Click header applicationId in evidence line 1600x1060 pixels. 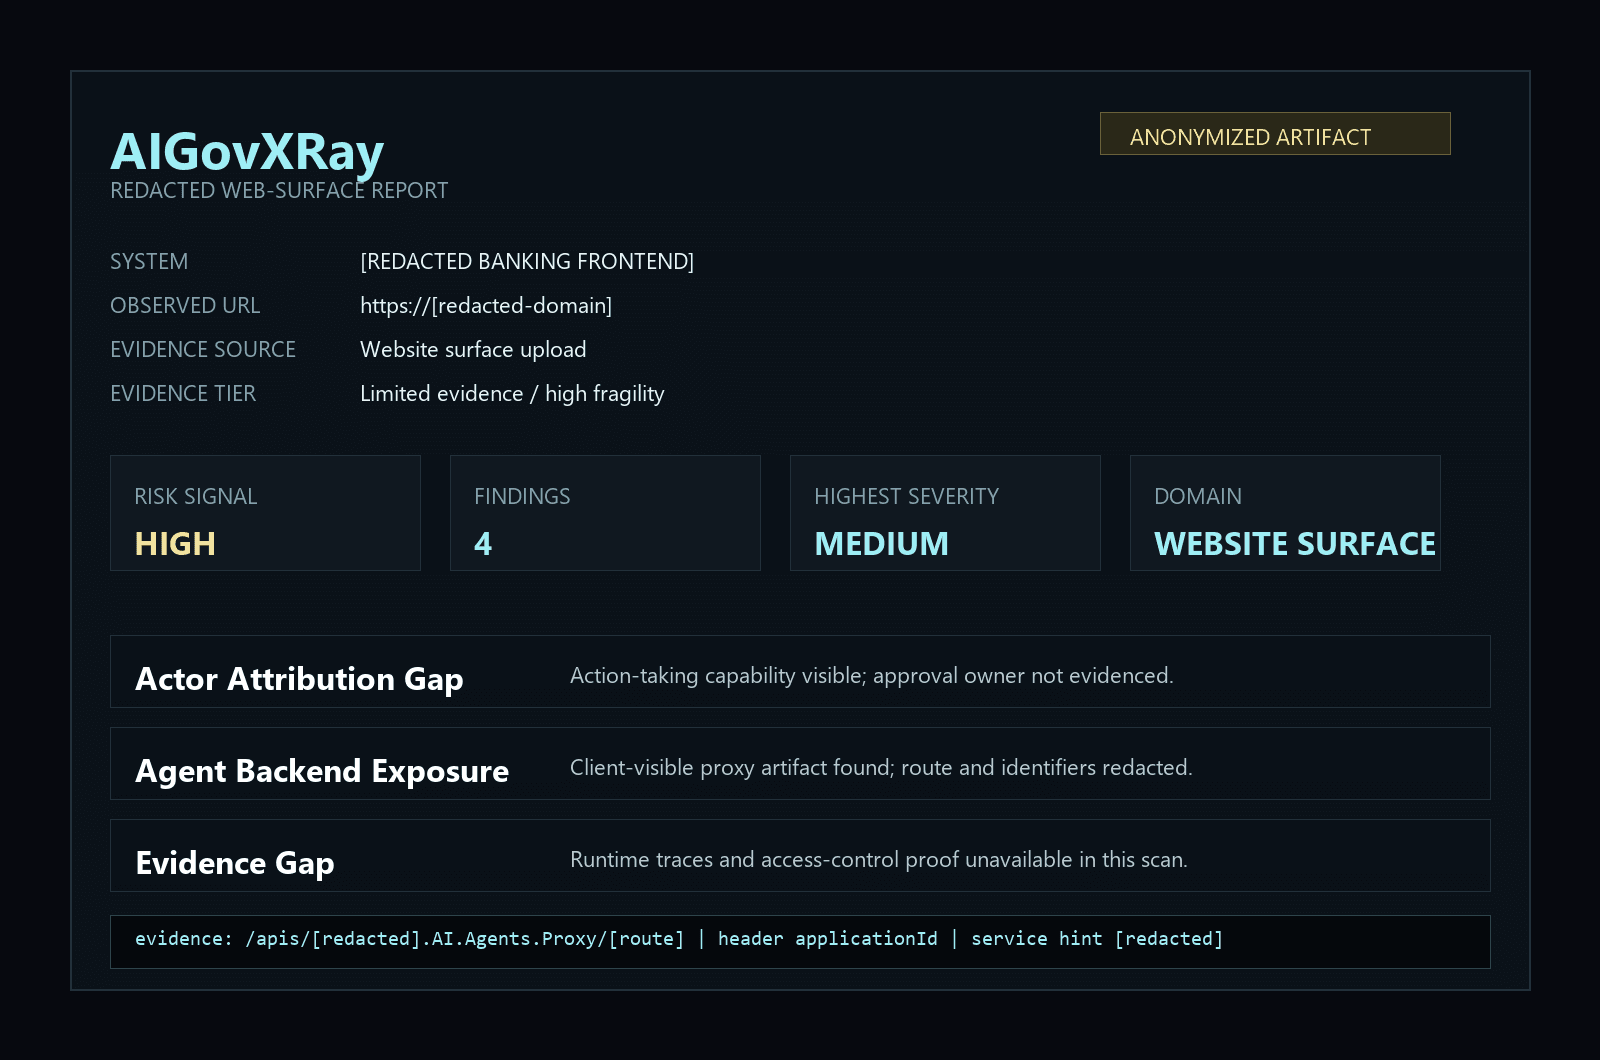point(828,938)
